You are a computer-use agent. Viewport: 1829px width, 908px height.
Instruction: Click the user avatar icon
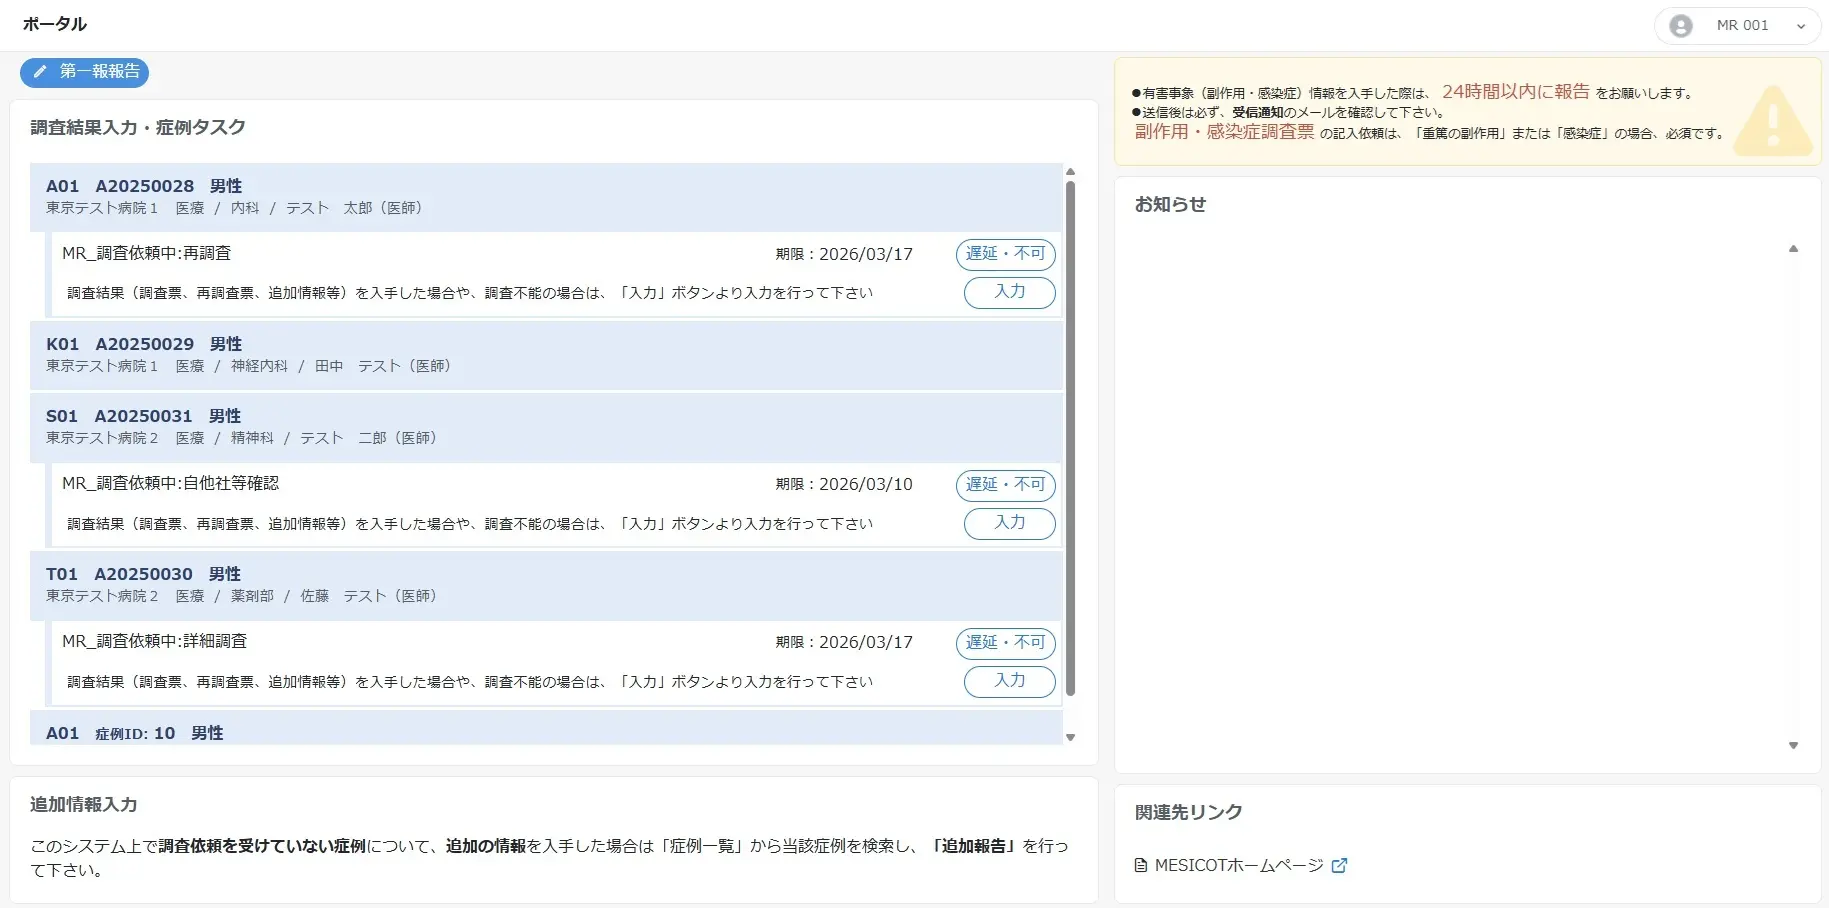tap(1681, 26)
